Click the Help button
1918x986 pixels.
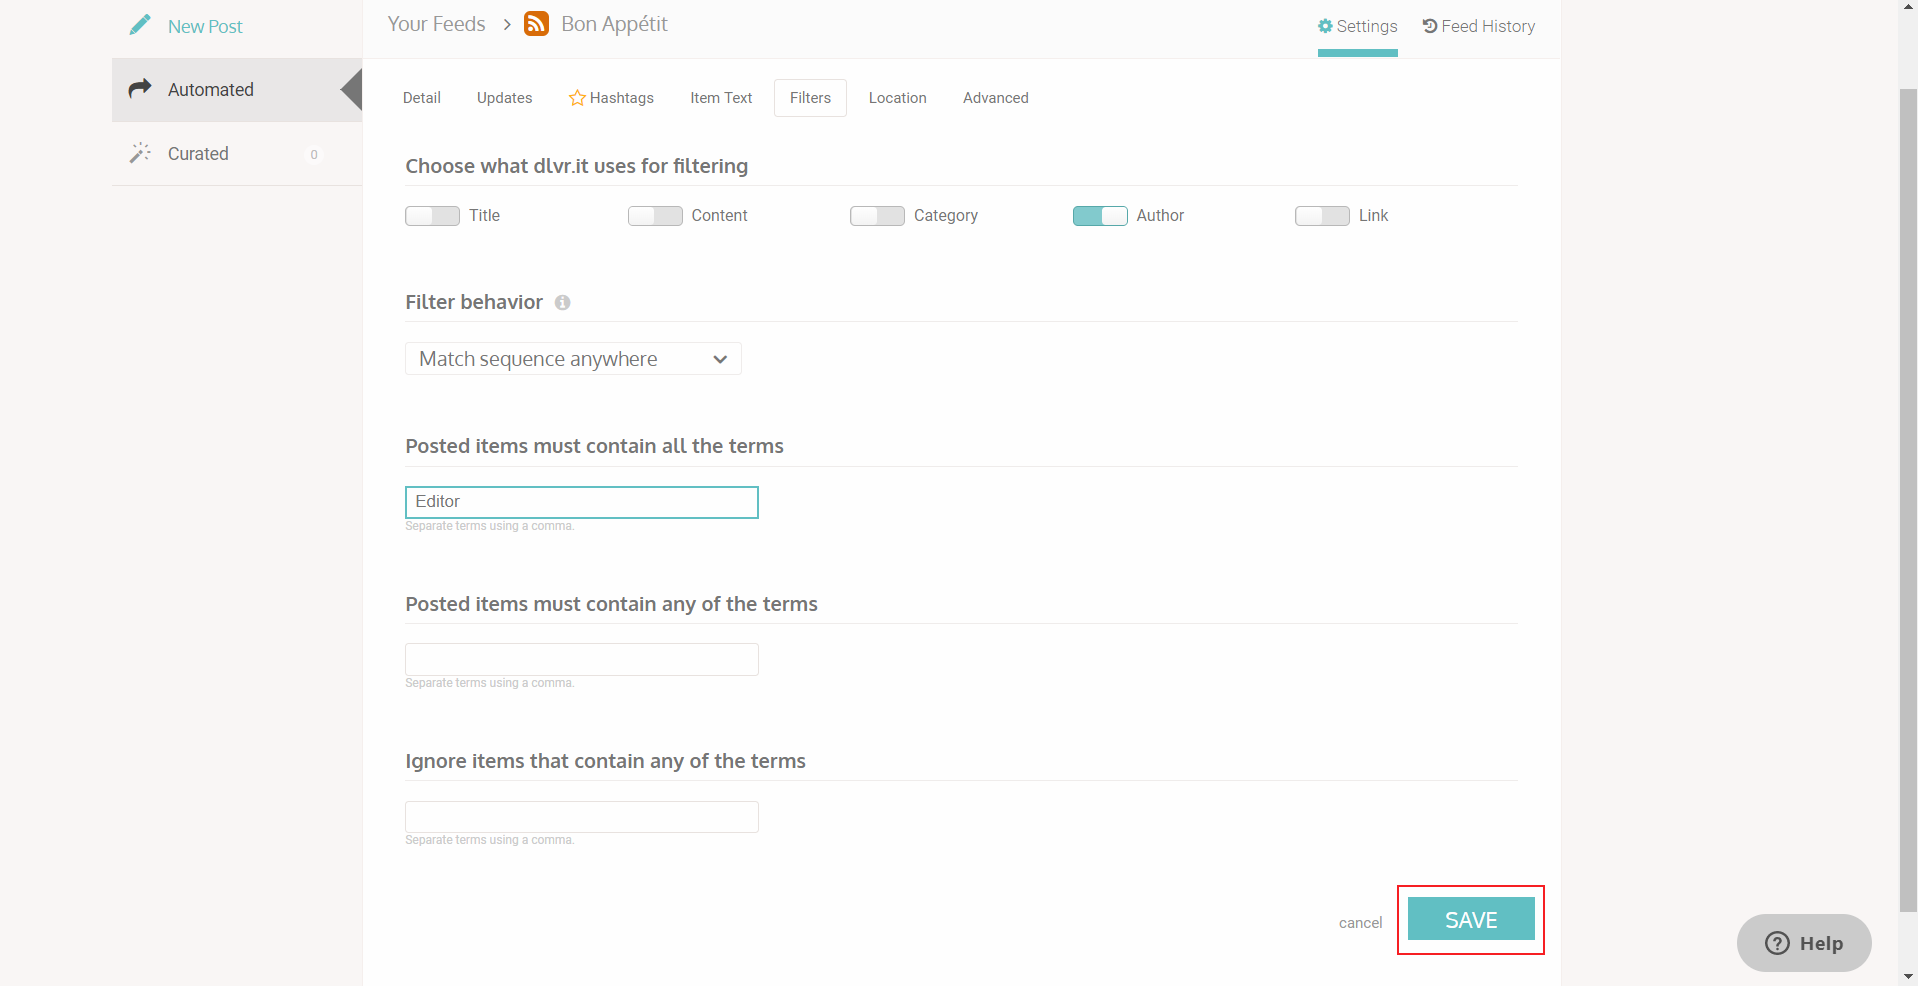(x=1804, y=943)
